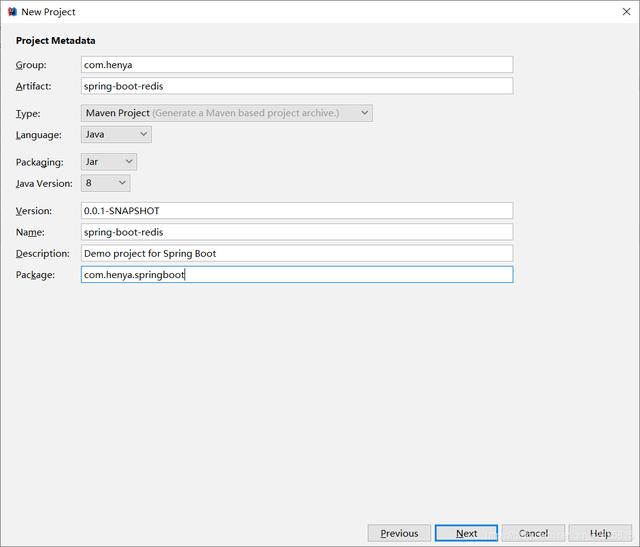Screen dimensions: 640x547
Task: Edit the Description field 'Demo project for Spring Boot'
Action: pos(297,253)
